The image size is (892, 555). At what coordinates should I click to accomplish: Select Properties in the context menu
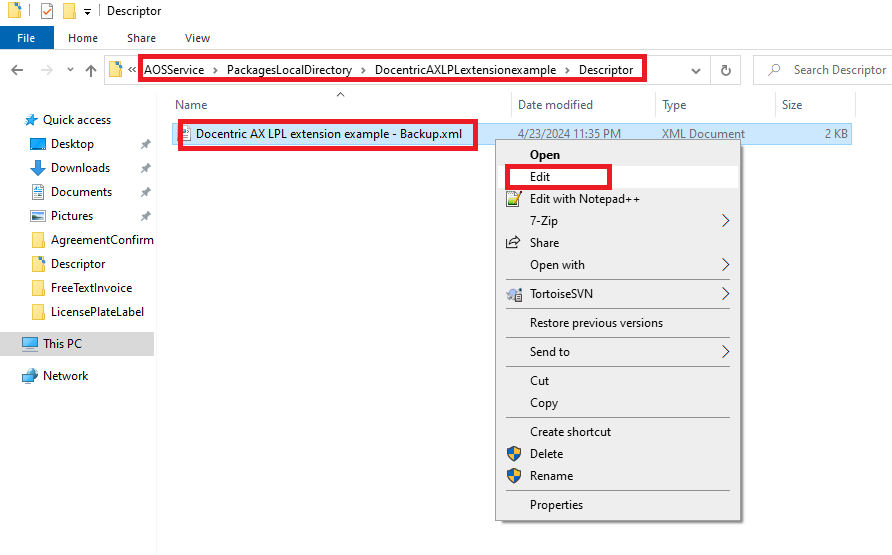click(556, 505)
